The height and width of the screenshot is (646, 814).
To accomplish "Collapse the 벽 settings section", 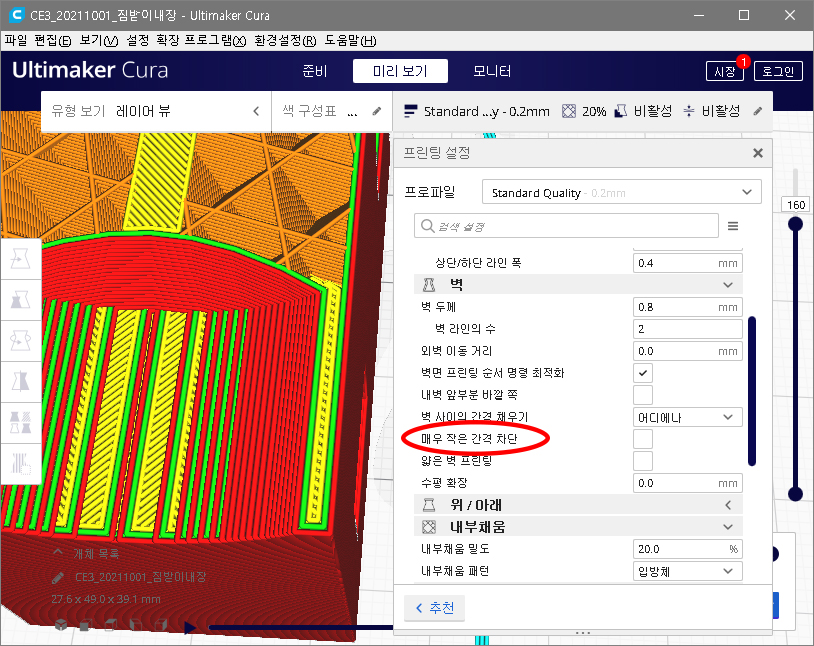I will coord(728,285).
